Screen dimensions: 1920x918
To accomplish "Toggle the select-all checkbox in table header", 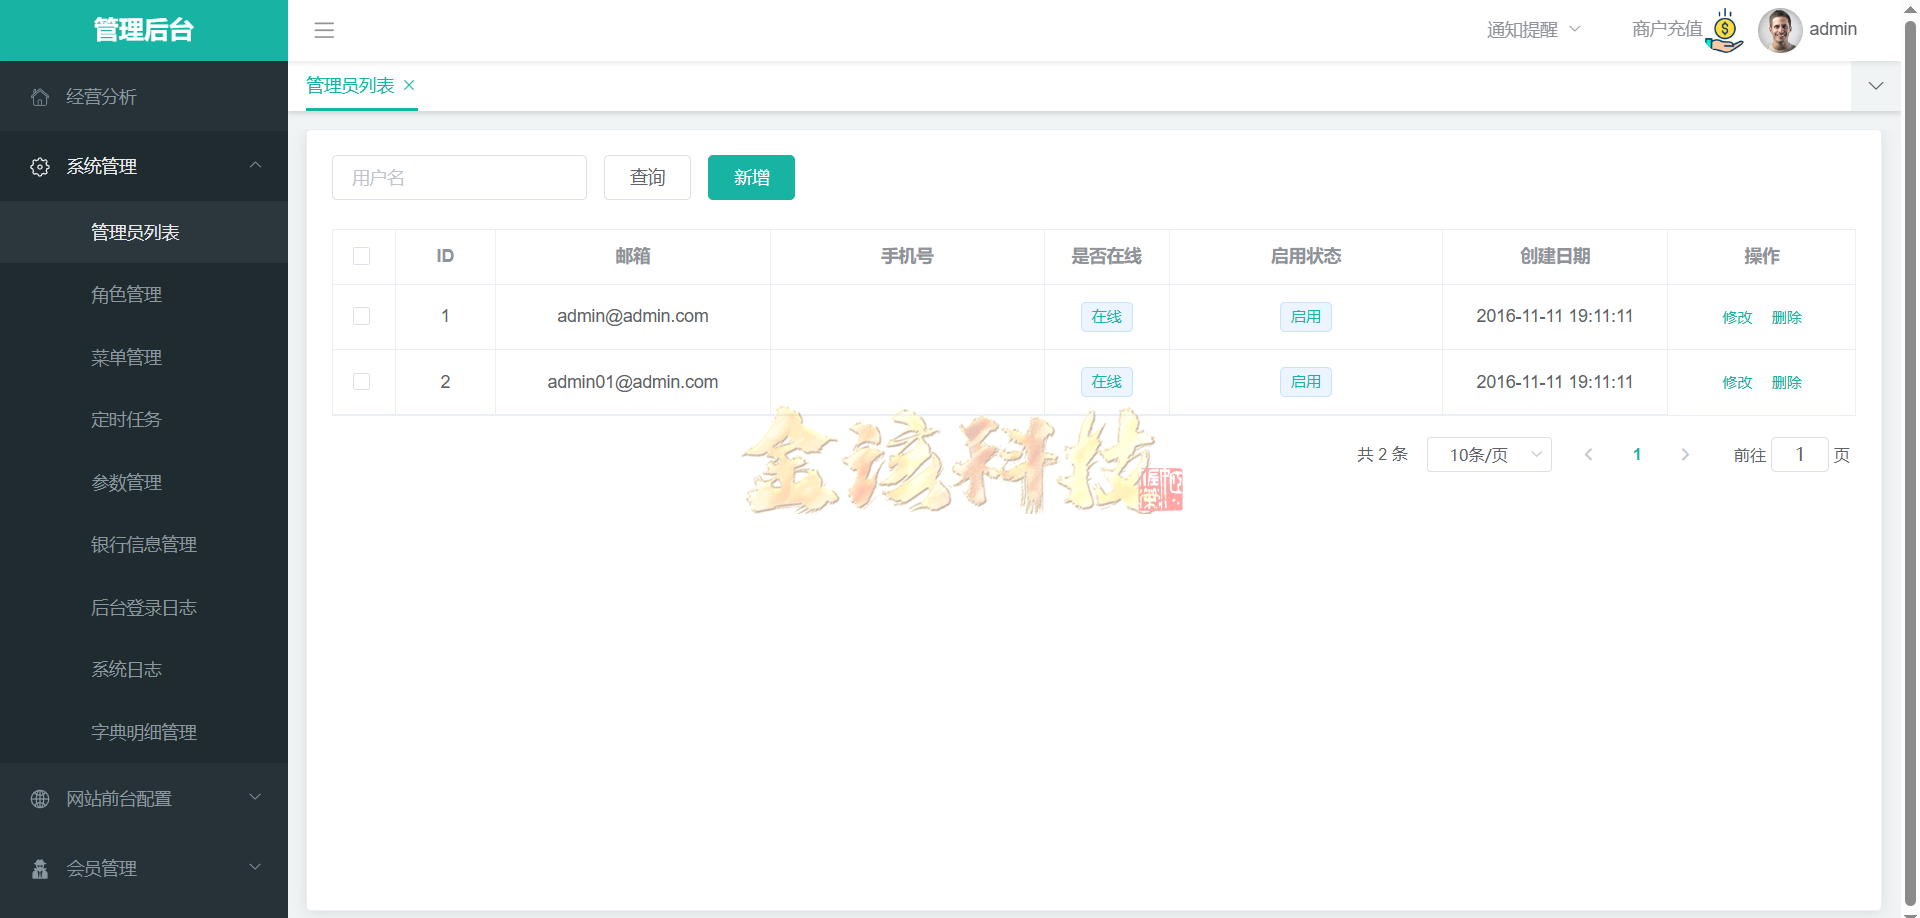I will [x=362, y=256].
